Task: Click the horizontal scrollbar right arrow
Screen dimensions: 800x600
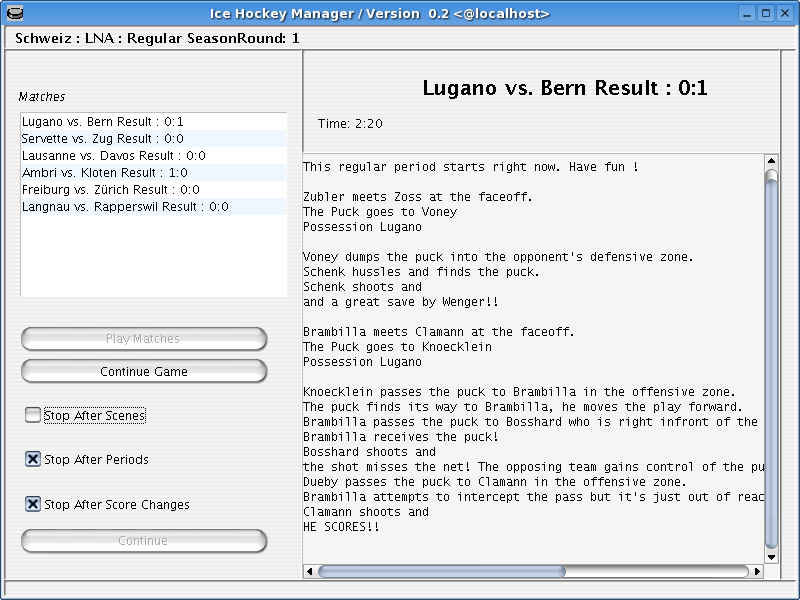Action: point(757,572)
